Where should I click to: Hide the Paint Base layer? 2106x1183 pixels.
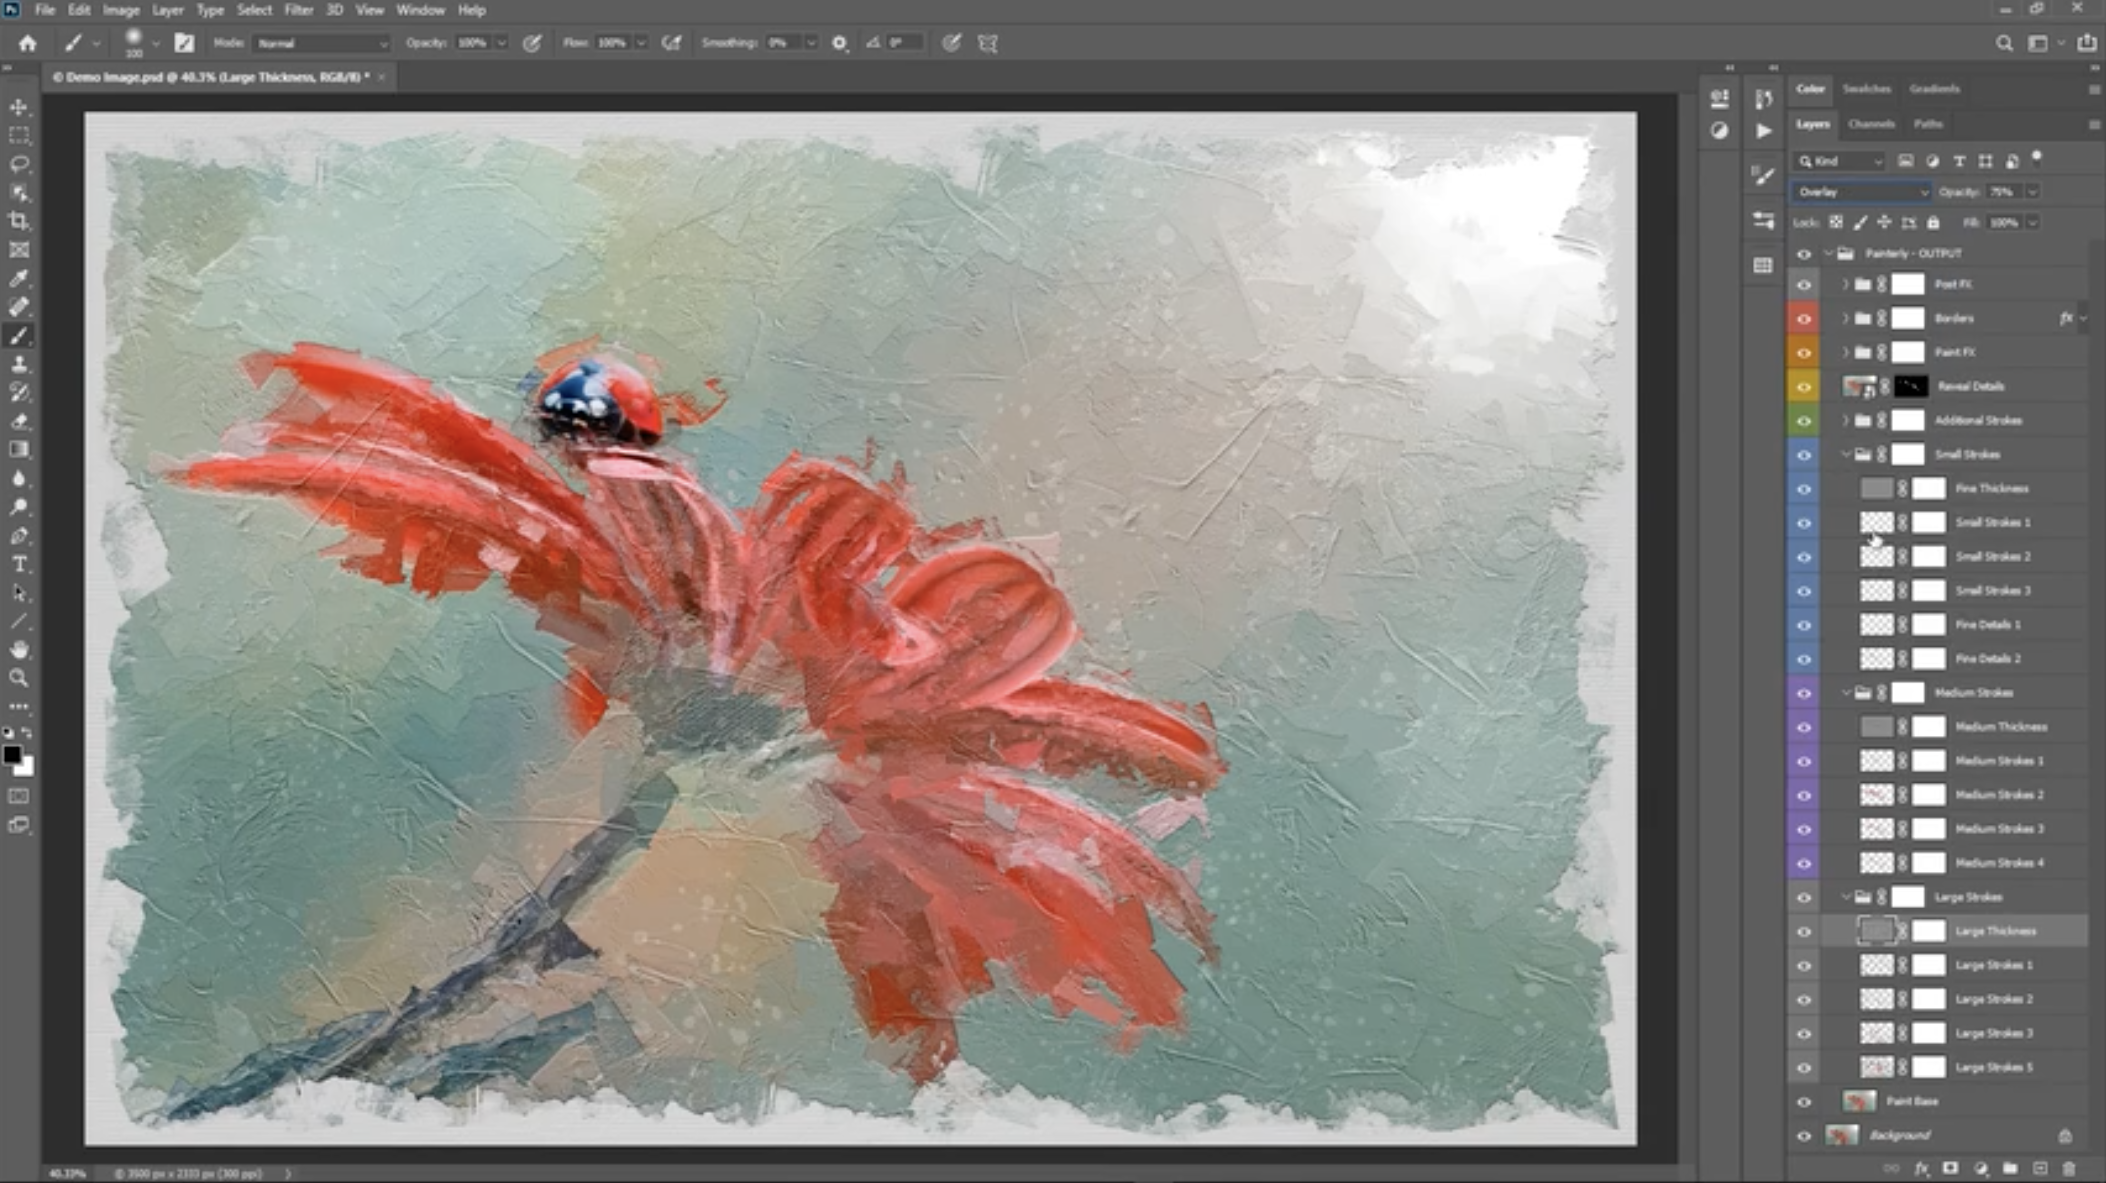1804,1101
